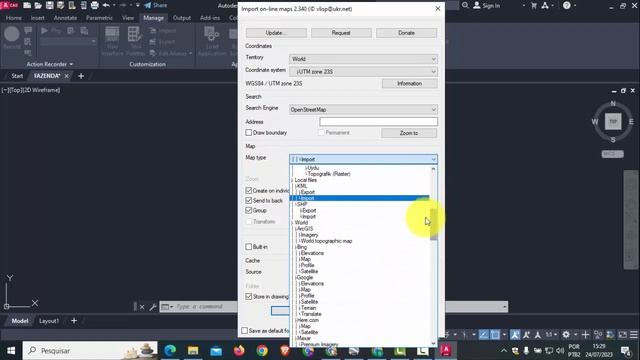Click the New drawing icon in quick access toolbar
640x360 pixels.
point(27,5)
